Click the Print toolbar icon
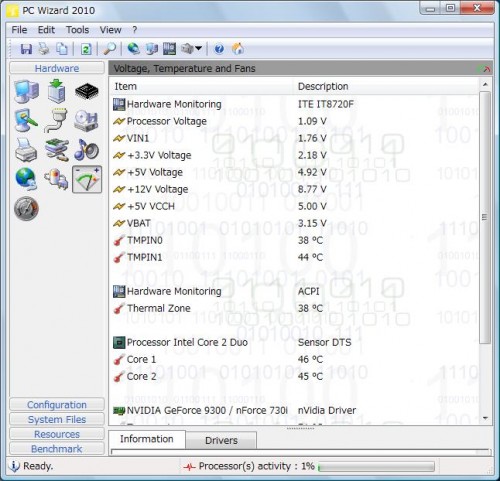The height and width of the screenshot is (481, 500). tap(44, 49)
